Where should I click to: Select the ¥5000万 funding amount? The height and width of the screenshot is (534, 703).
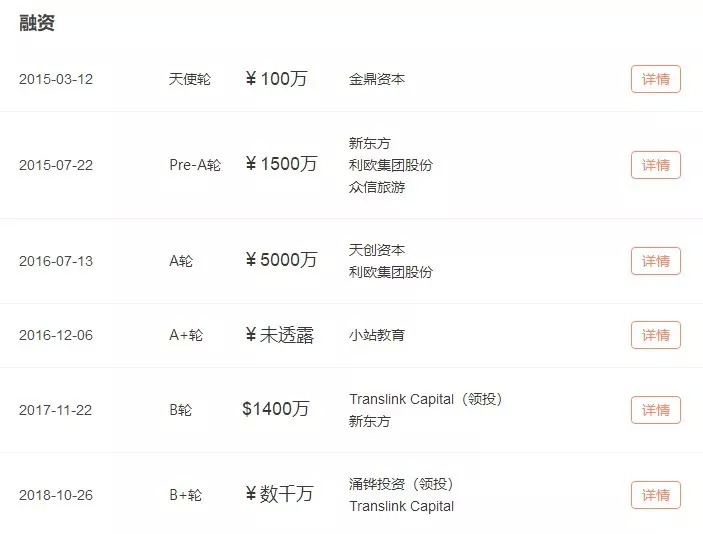(x=280, y=260)
